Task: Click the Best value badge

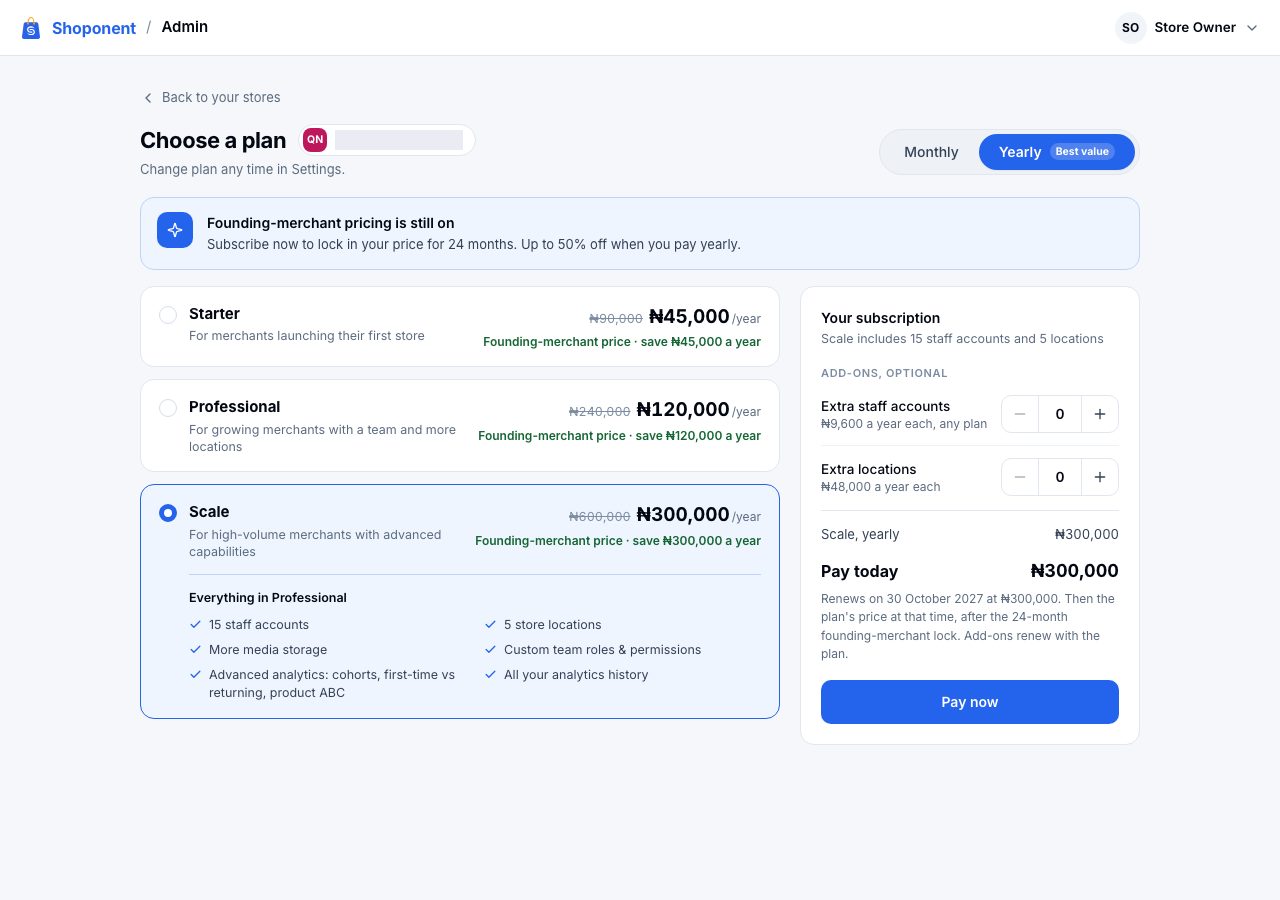Action: click(1082, 152)
